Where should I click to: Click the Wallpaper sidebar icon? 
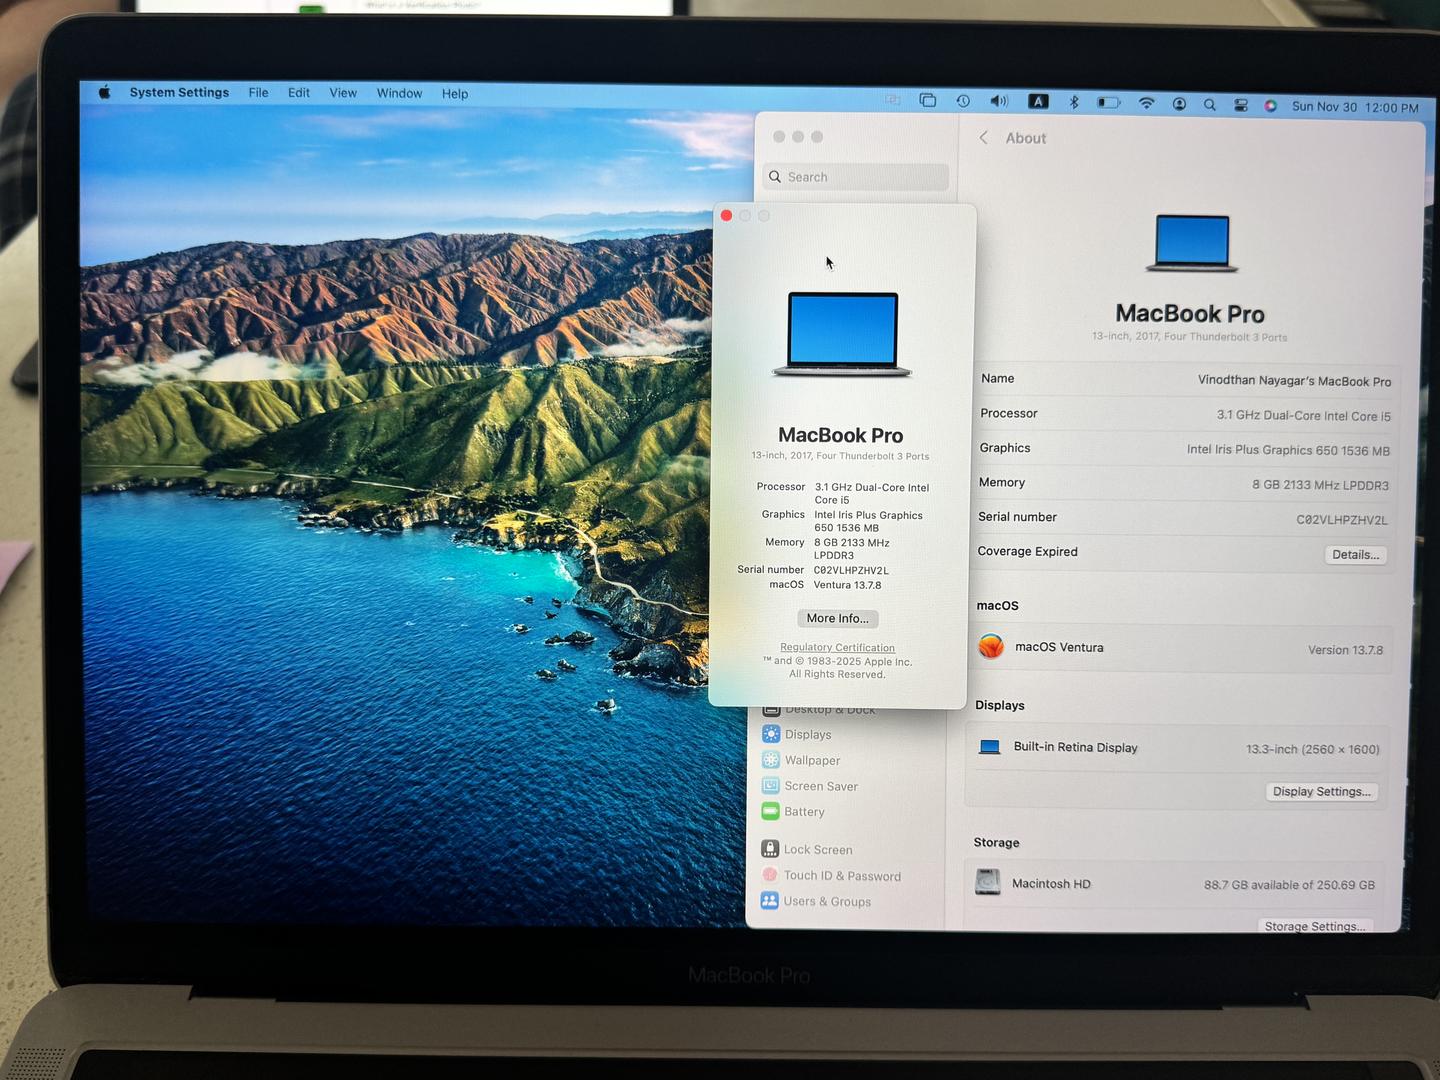[771, 759]
